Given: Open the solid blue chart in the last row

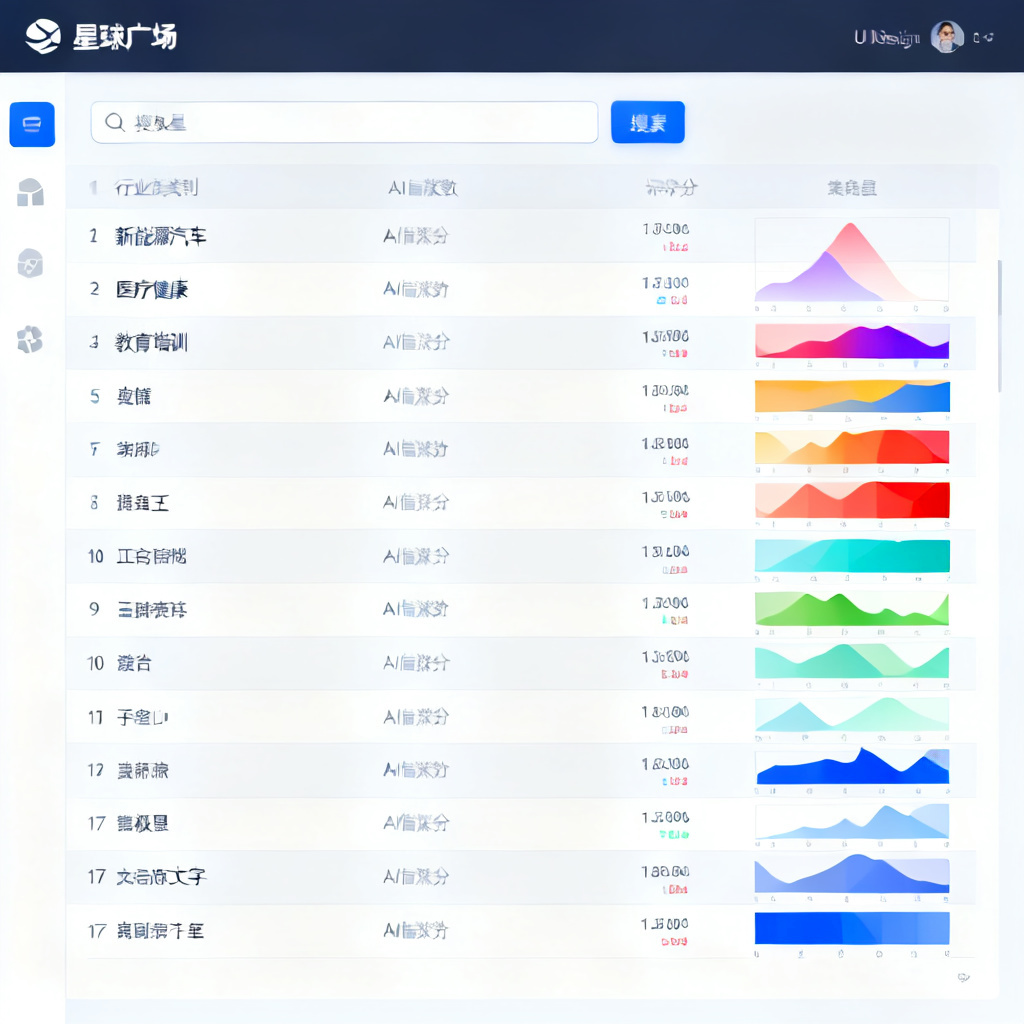Looking at the screenshot, I should pos(852,928).
